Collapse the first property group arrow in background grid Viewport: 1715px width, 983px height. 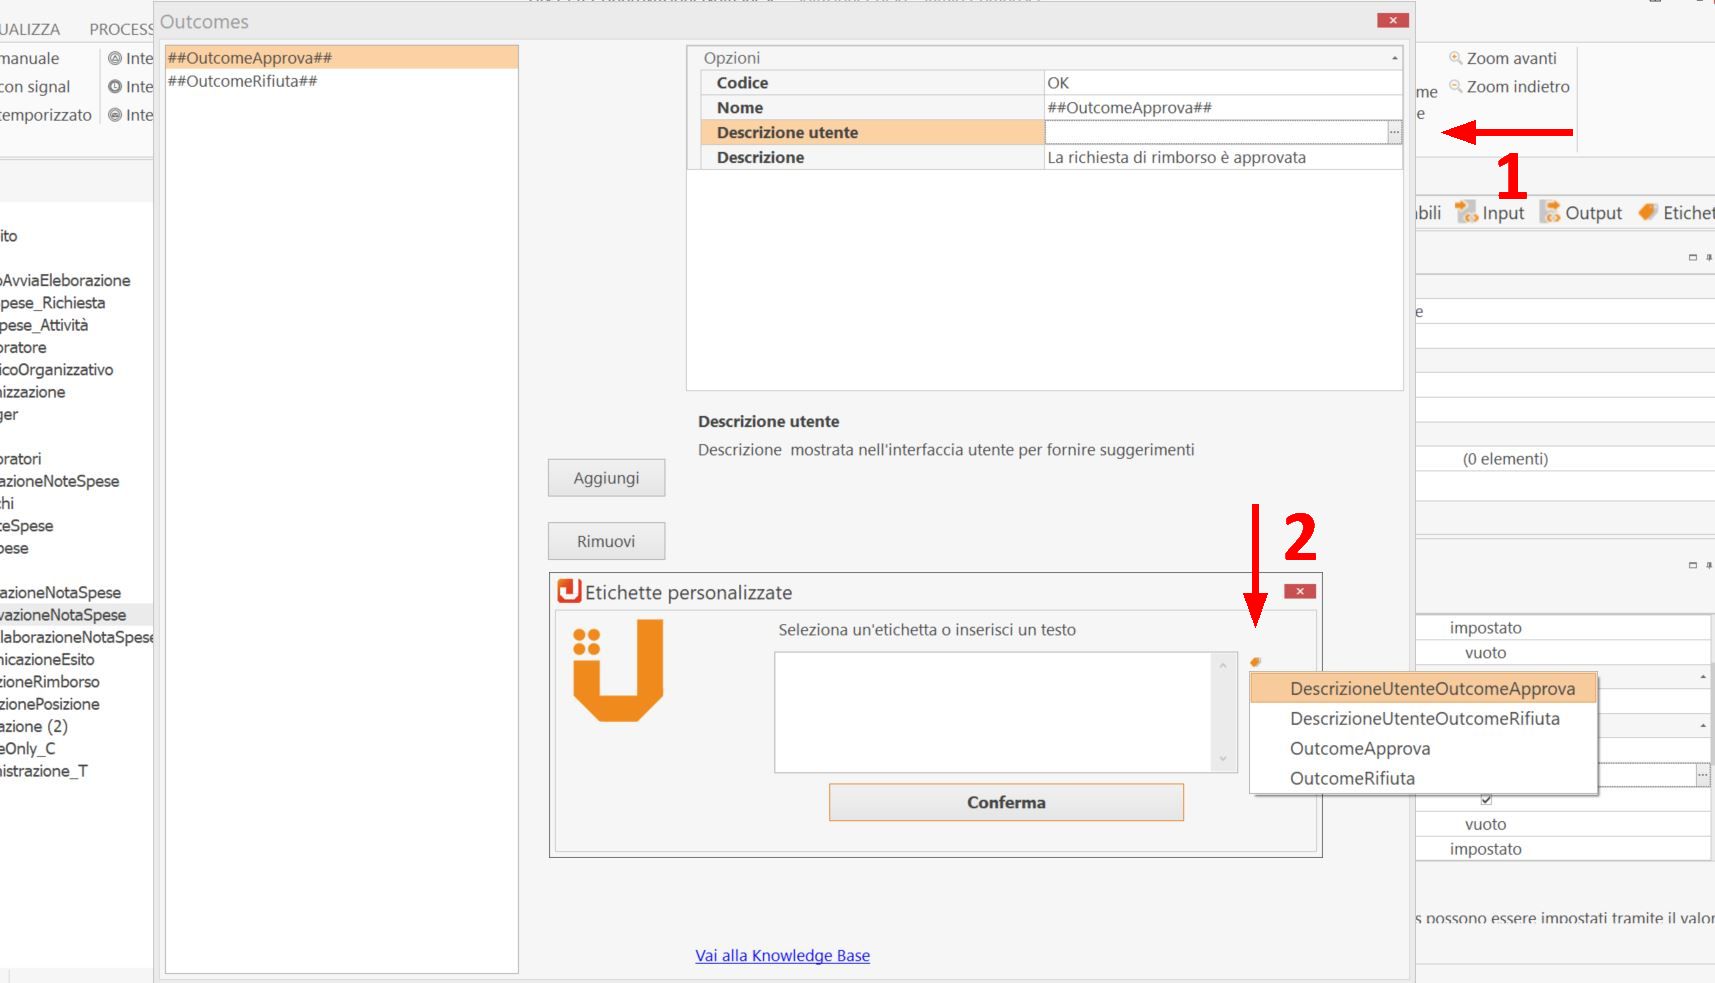[1703, 677]
